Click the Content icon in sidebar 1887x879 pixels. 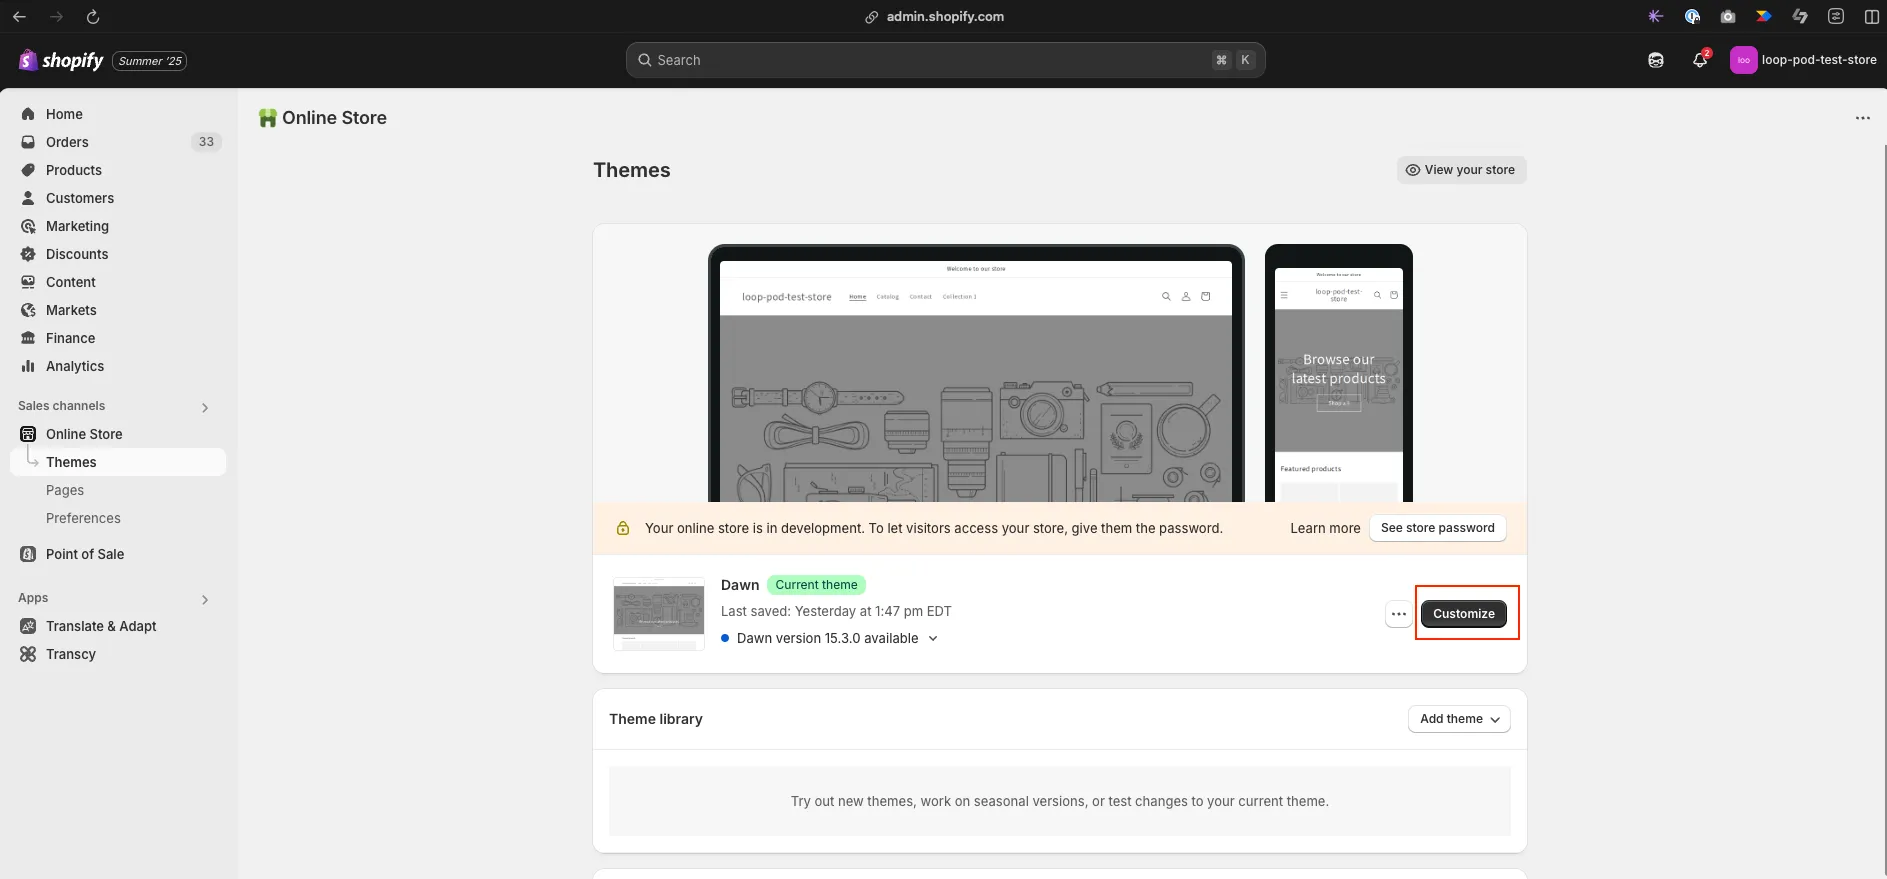coord(28,282)
